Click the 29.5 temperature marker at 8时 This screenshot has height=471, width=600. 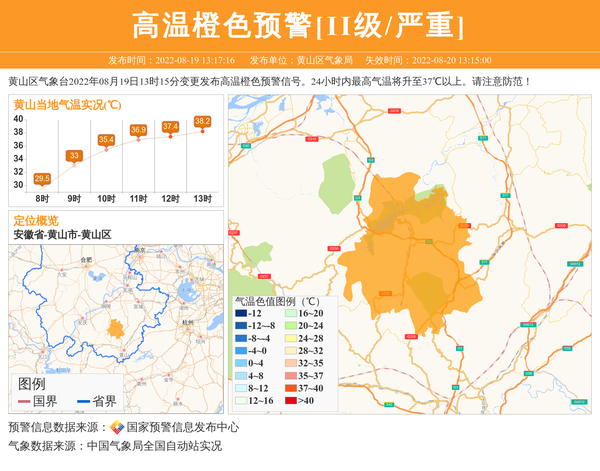[x=42, y=179]
